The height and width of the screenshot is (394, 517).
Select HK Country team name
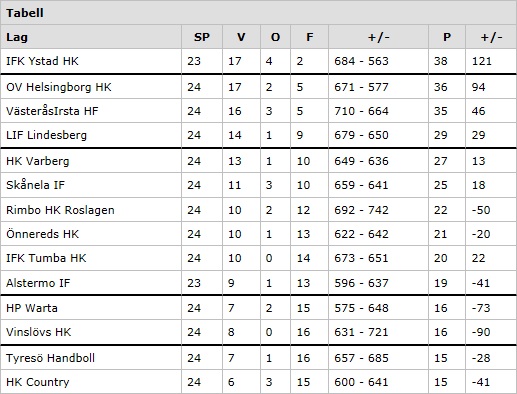tap(38, 382)
